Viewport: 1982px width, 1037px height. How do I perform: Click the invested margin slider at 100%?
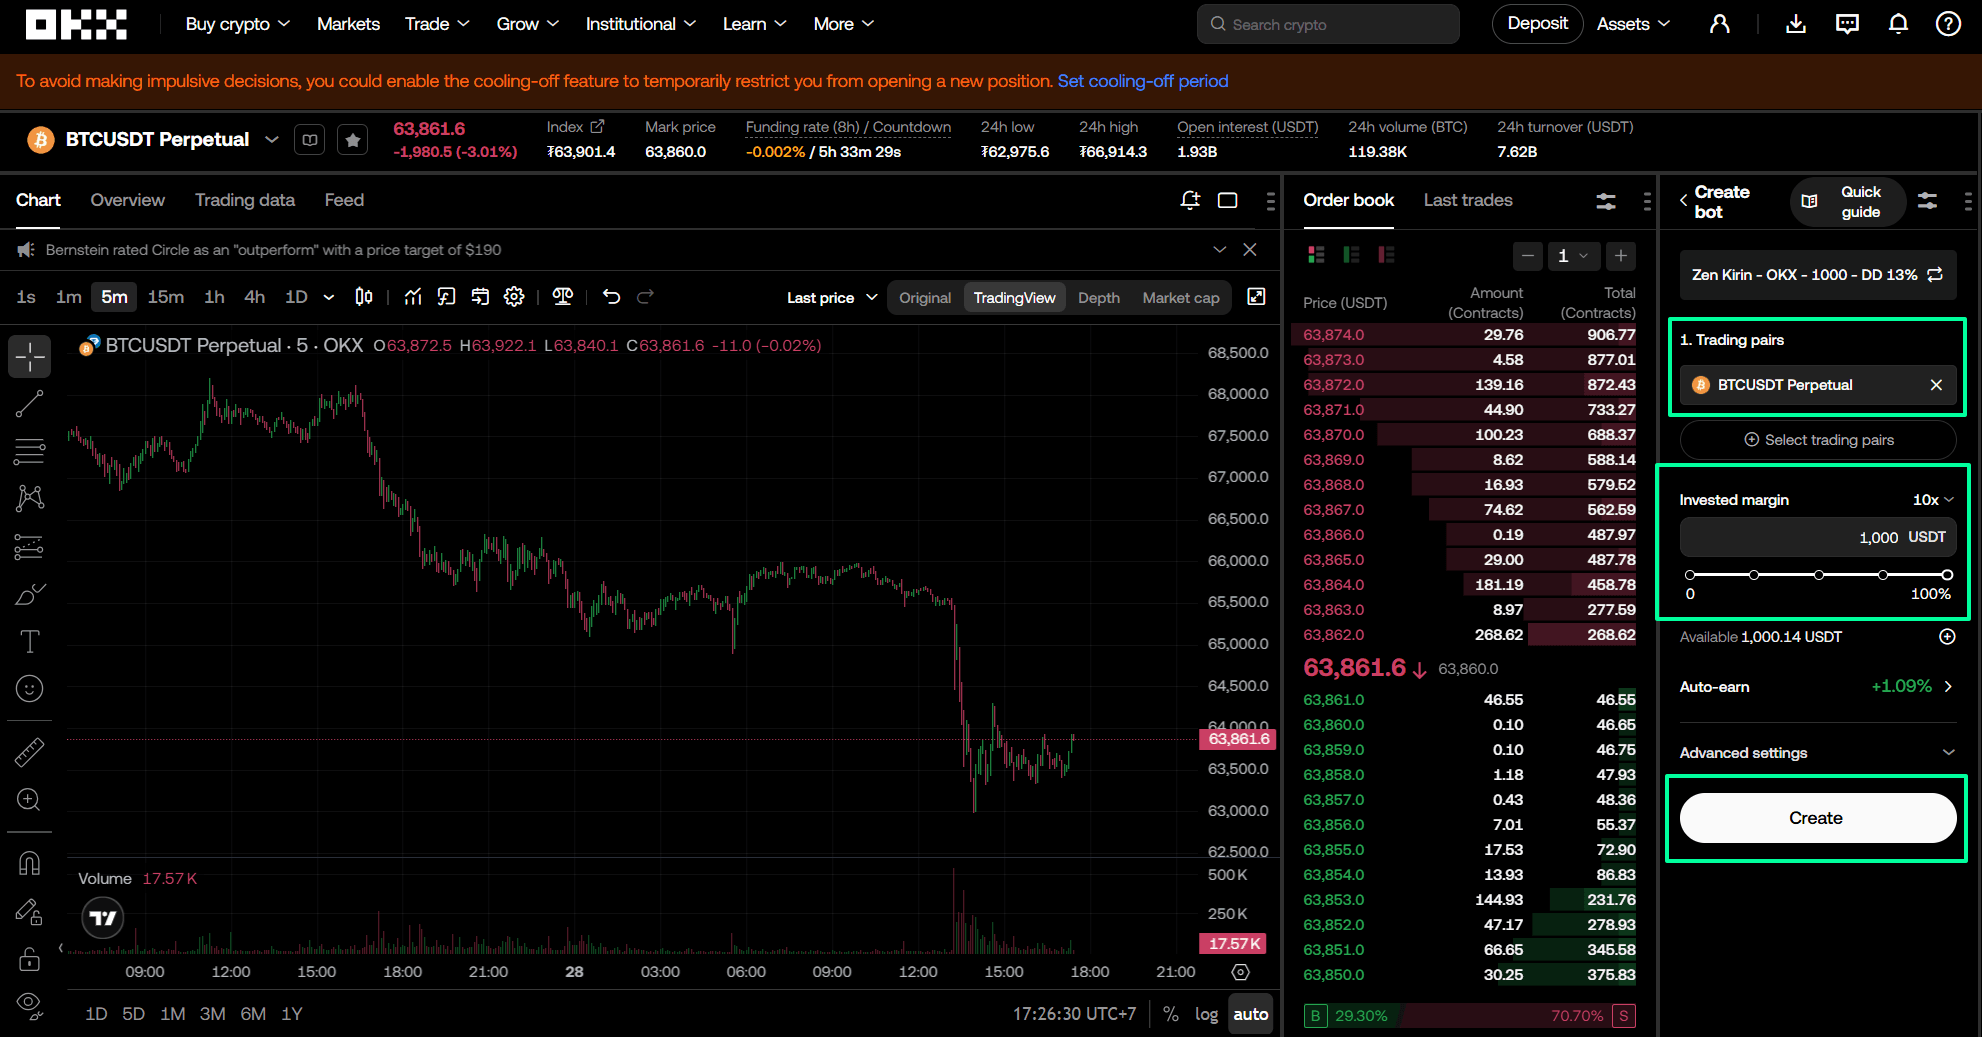pyautogui.click(x=1946, y=575)
